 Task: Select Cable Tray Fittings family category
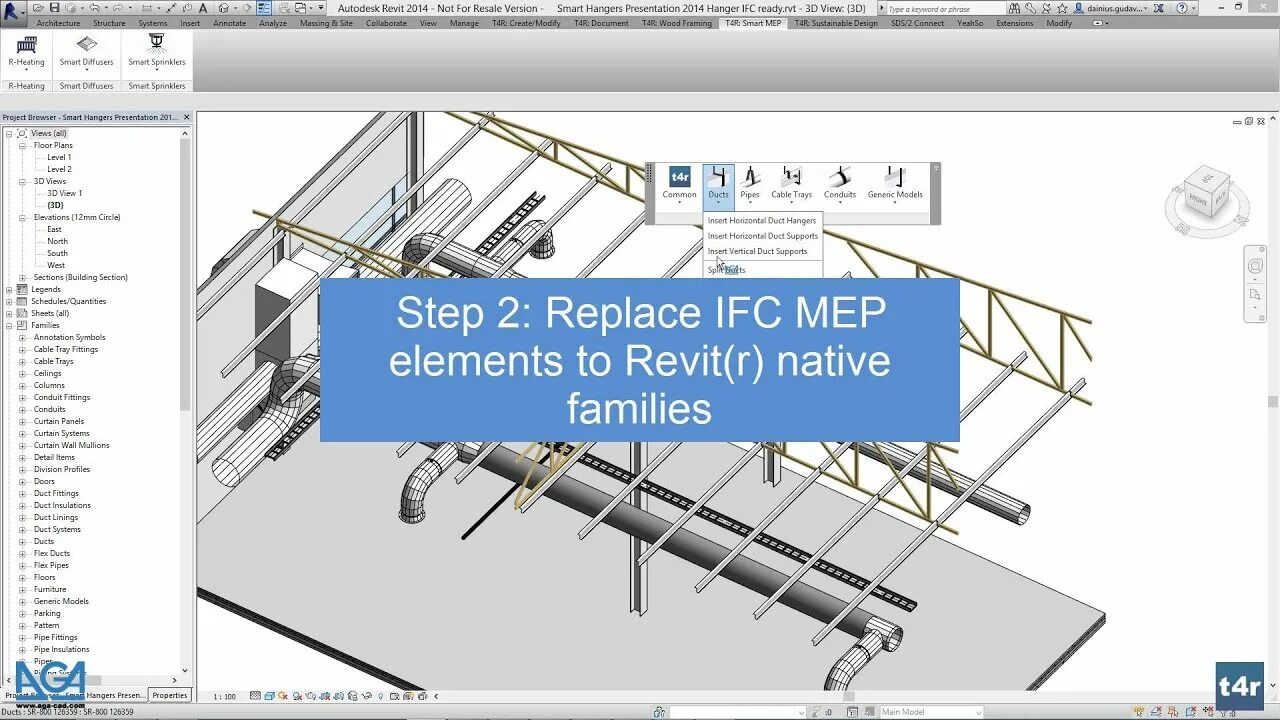tap(66, 349)
